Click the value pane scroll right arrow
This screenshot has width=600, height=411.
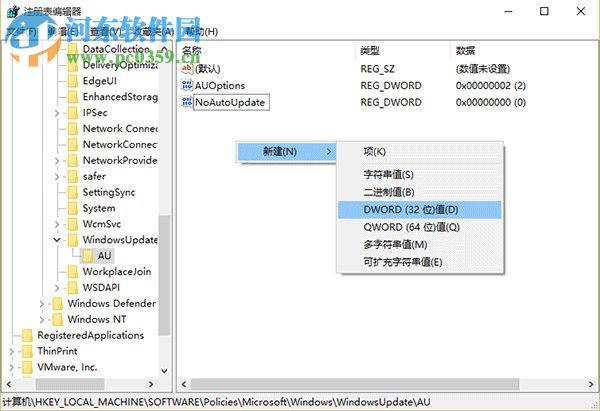click(591, 384)
